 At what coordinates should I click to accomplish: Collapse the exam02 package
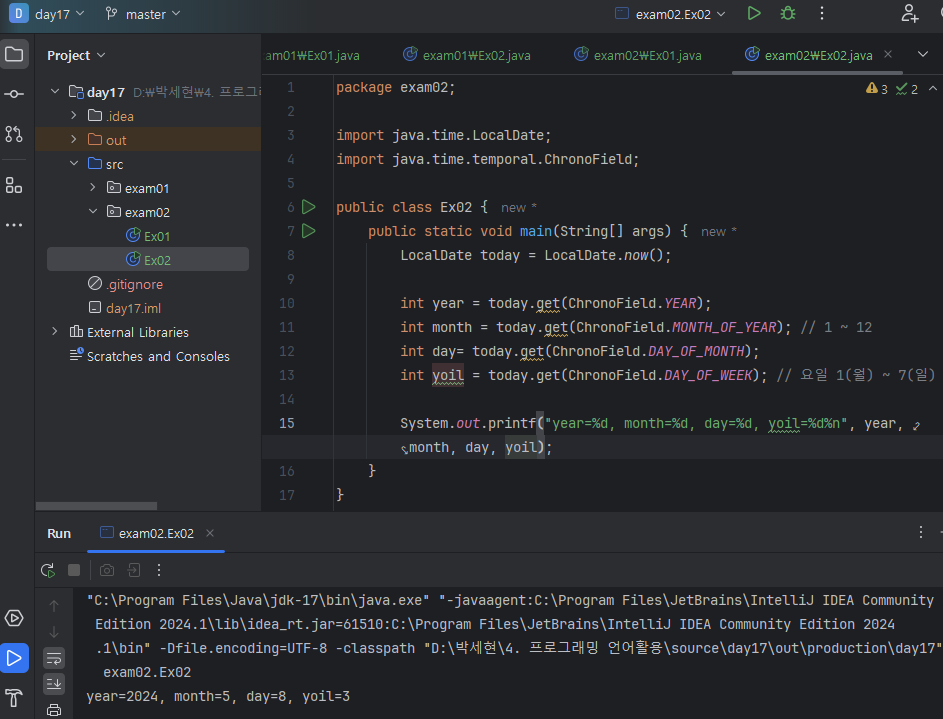93,212
